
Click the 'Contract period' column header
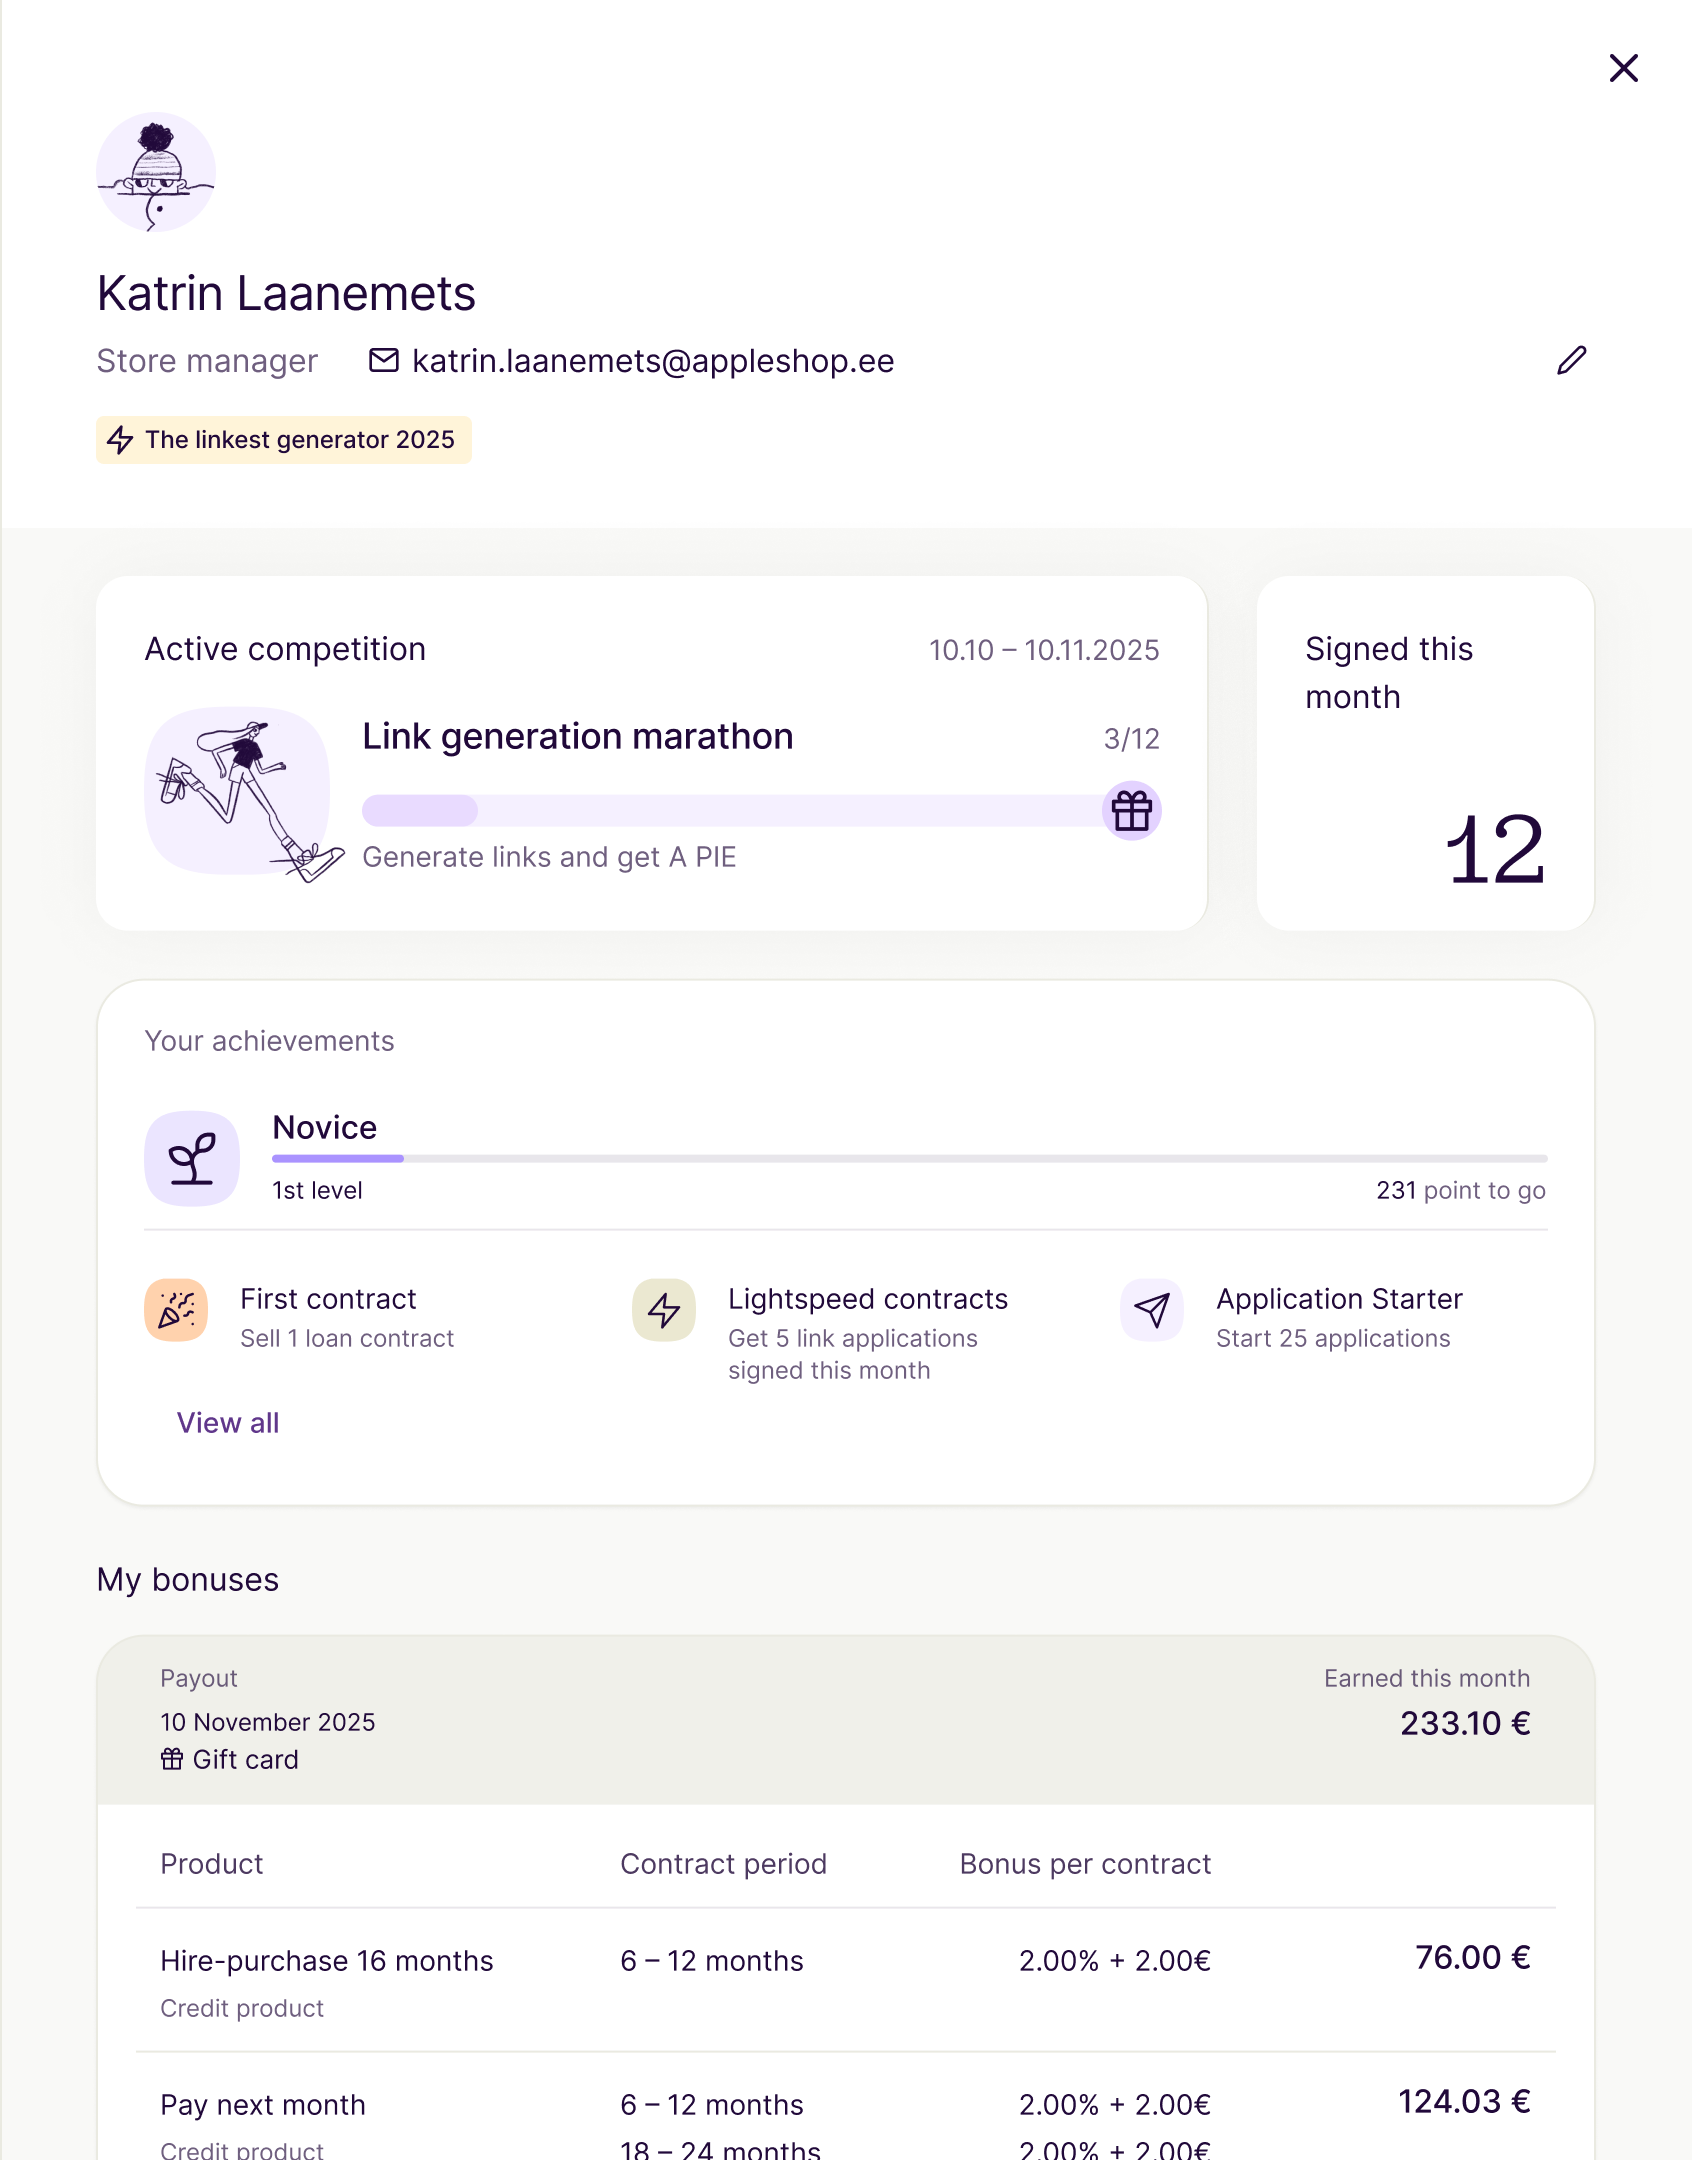point(723,1864)
